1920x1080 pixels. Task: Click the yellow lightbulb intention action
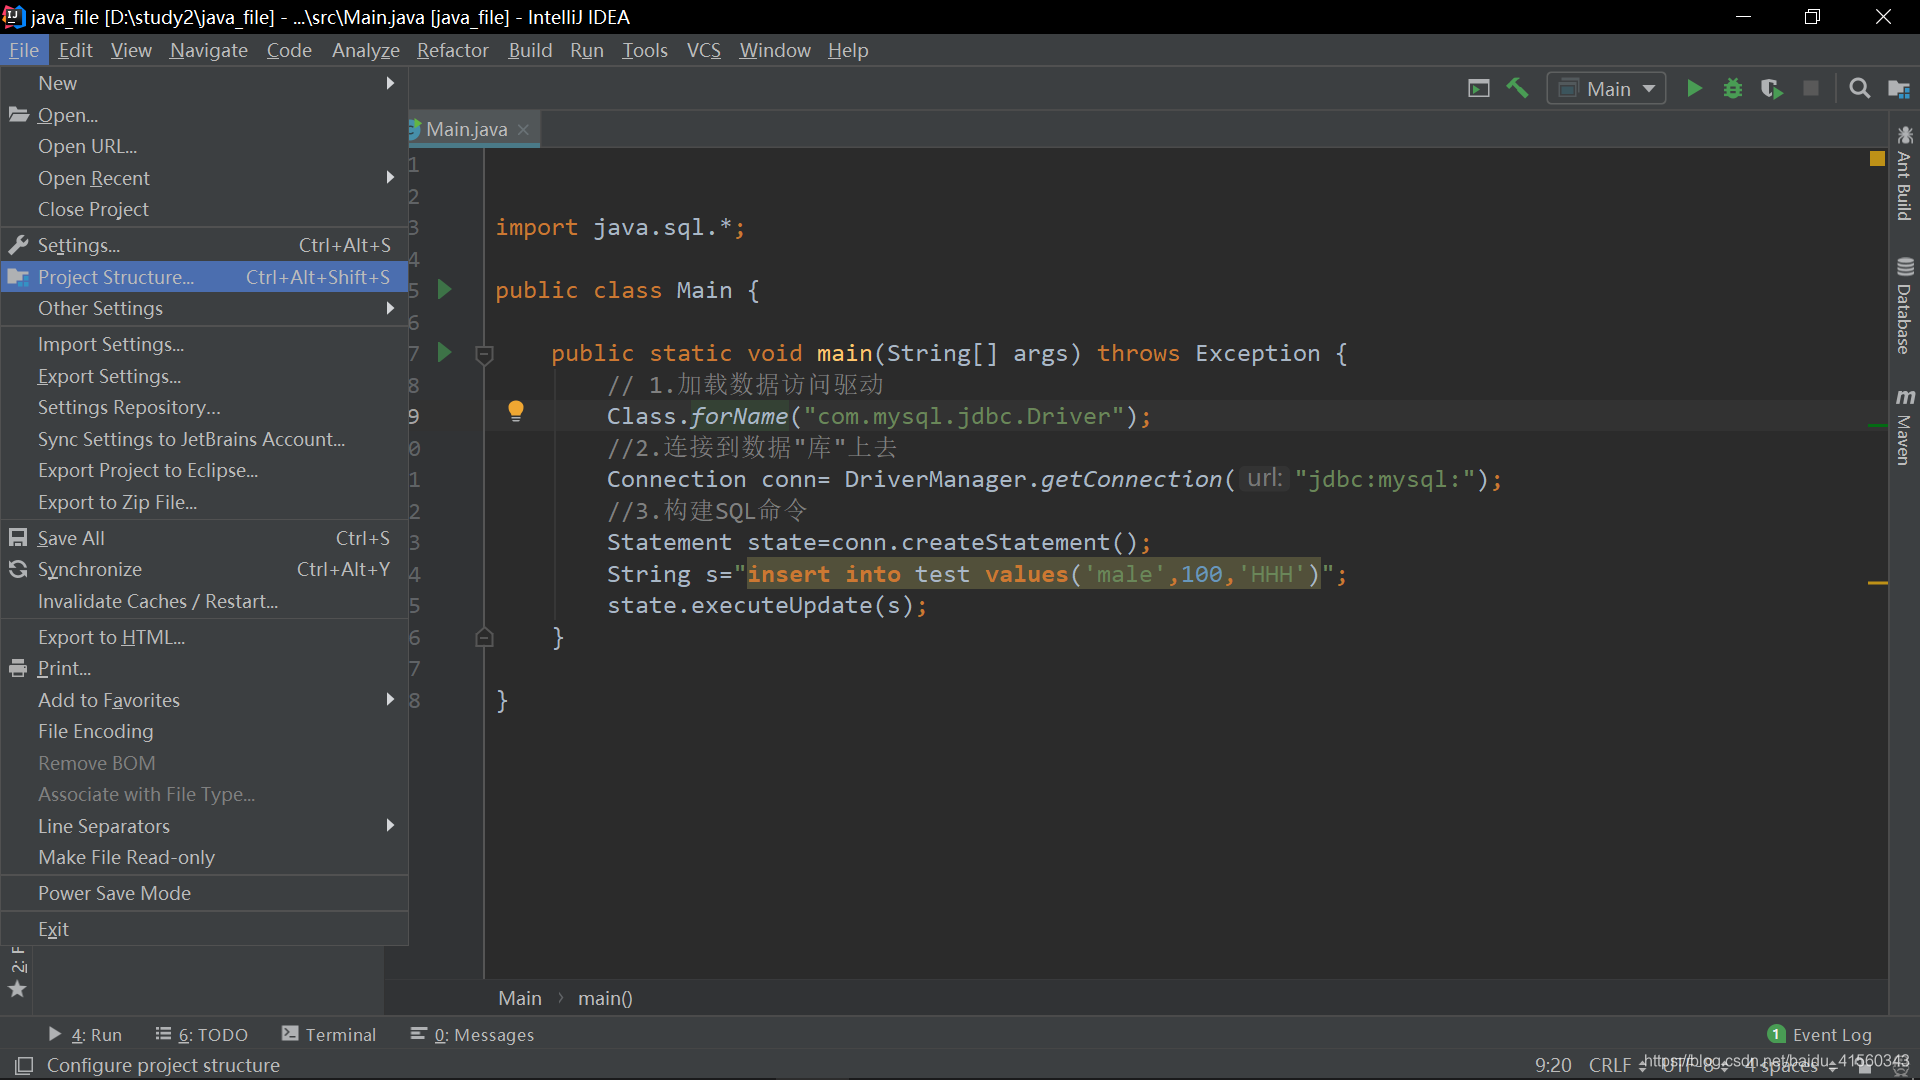click(516, 411)
